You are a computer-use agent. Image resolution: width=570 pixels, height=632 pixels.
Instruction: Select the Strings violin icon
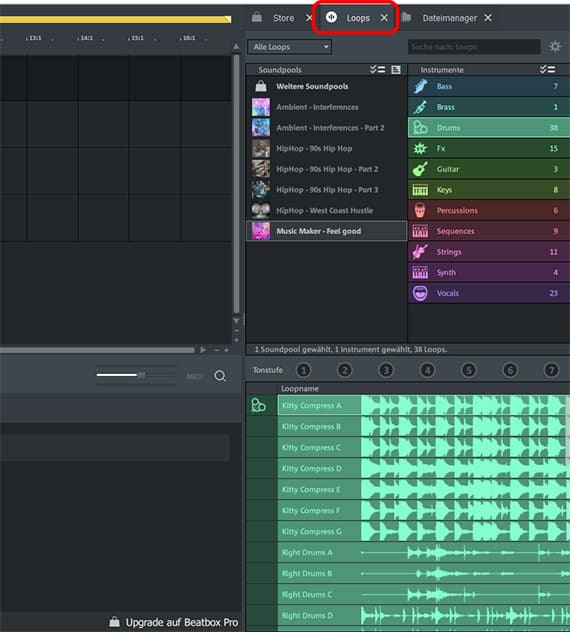[420, 252]
